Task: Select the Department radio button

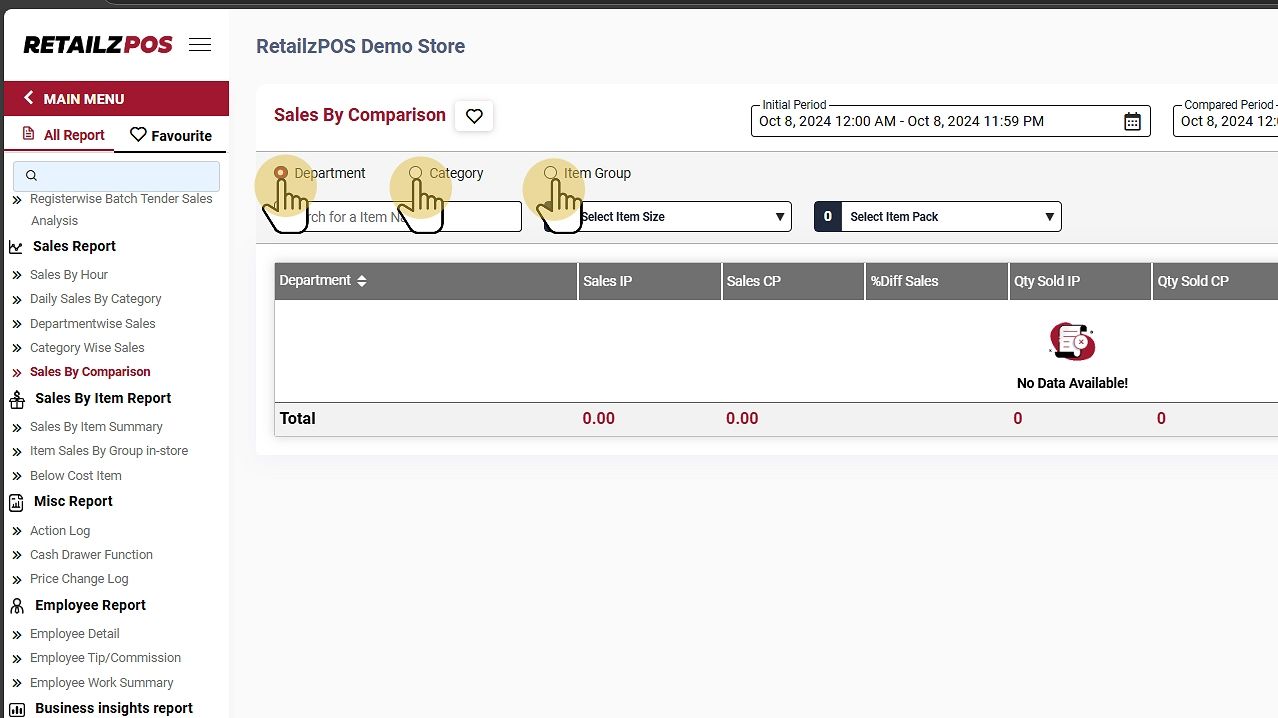Action: click(x=281, y=173)
